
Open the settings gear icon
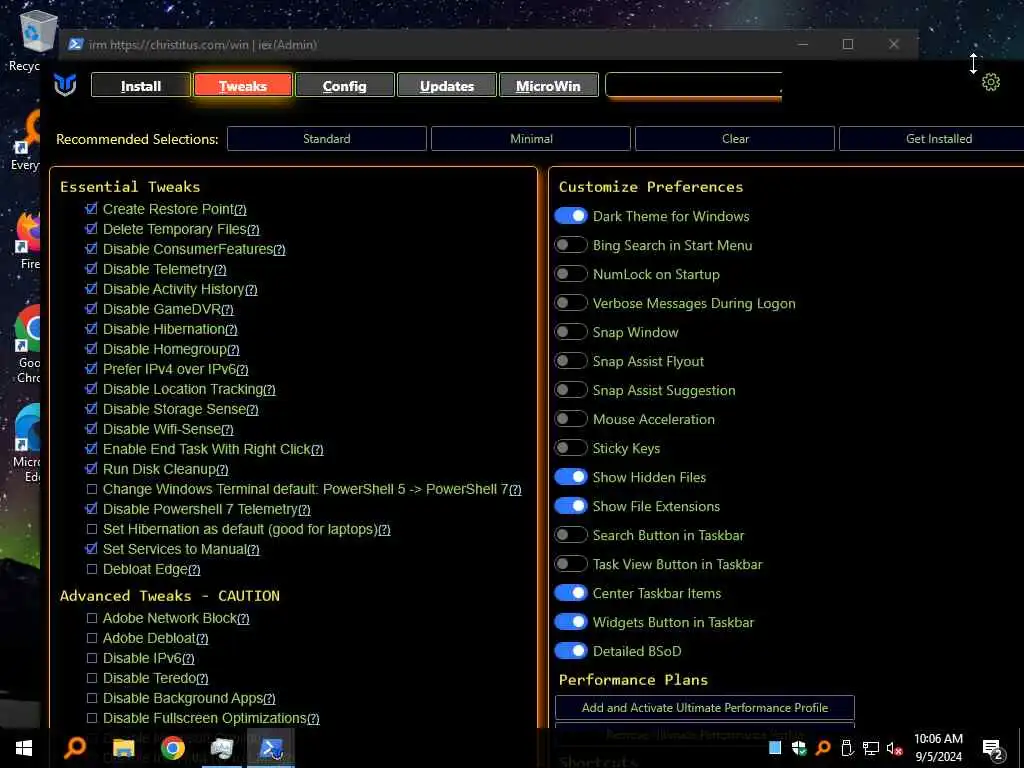990,82
